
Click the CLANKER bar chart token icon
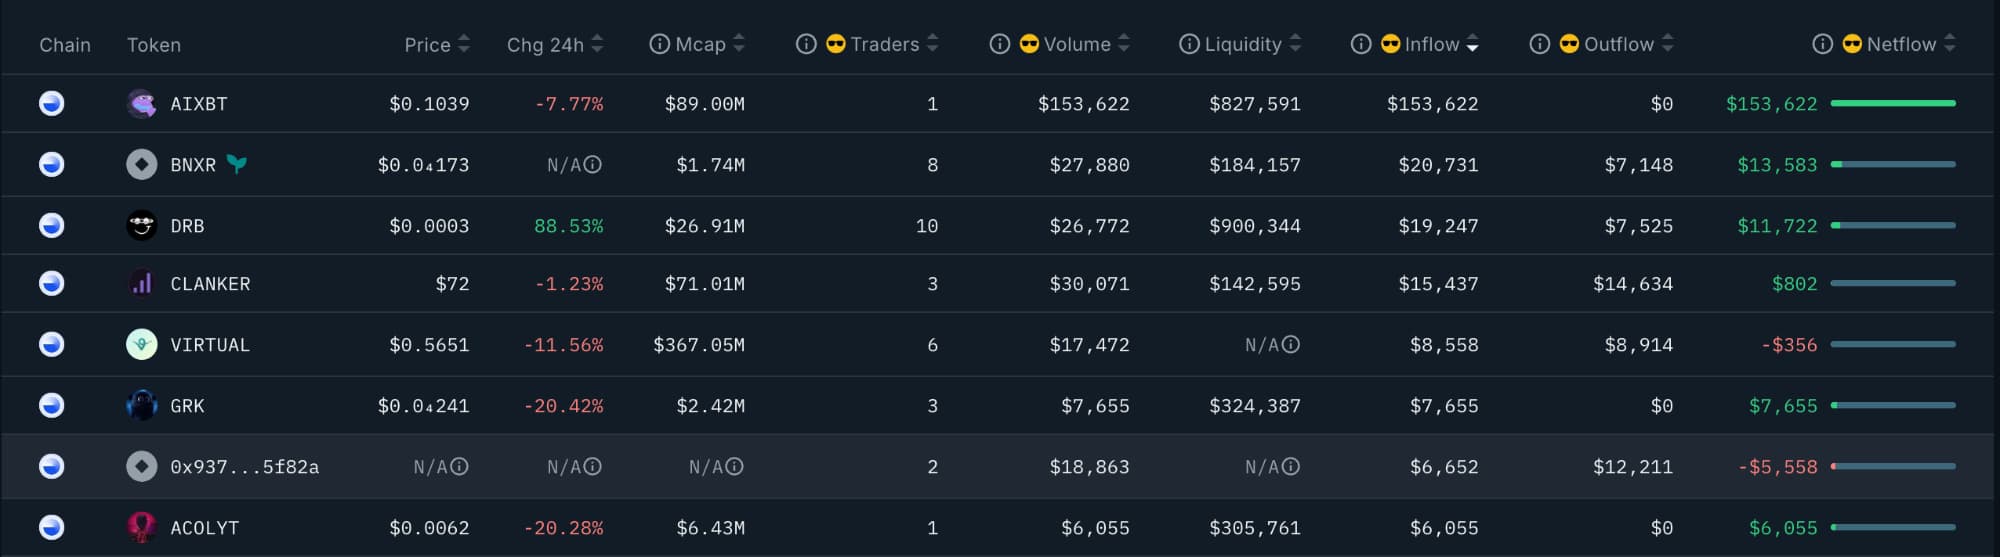tap(141, 284)
